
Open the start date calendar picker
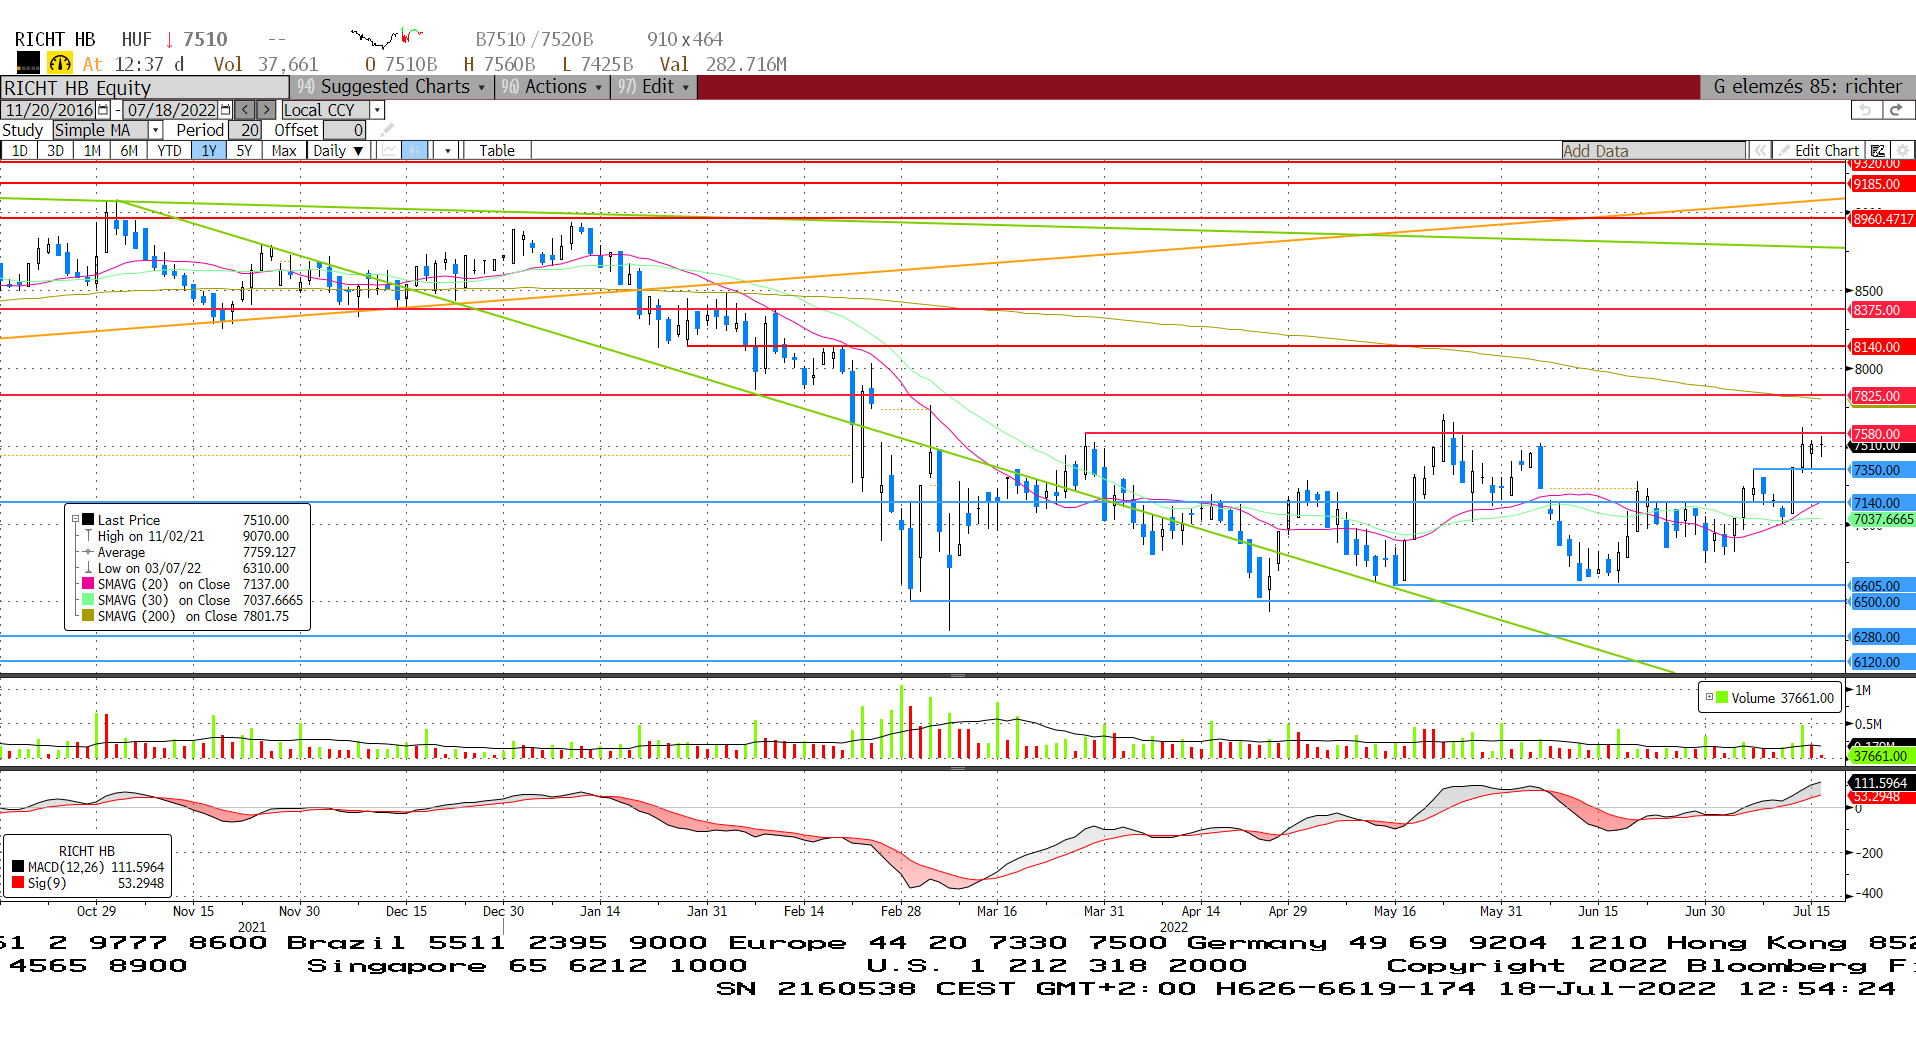tap(103, 110)
